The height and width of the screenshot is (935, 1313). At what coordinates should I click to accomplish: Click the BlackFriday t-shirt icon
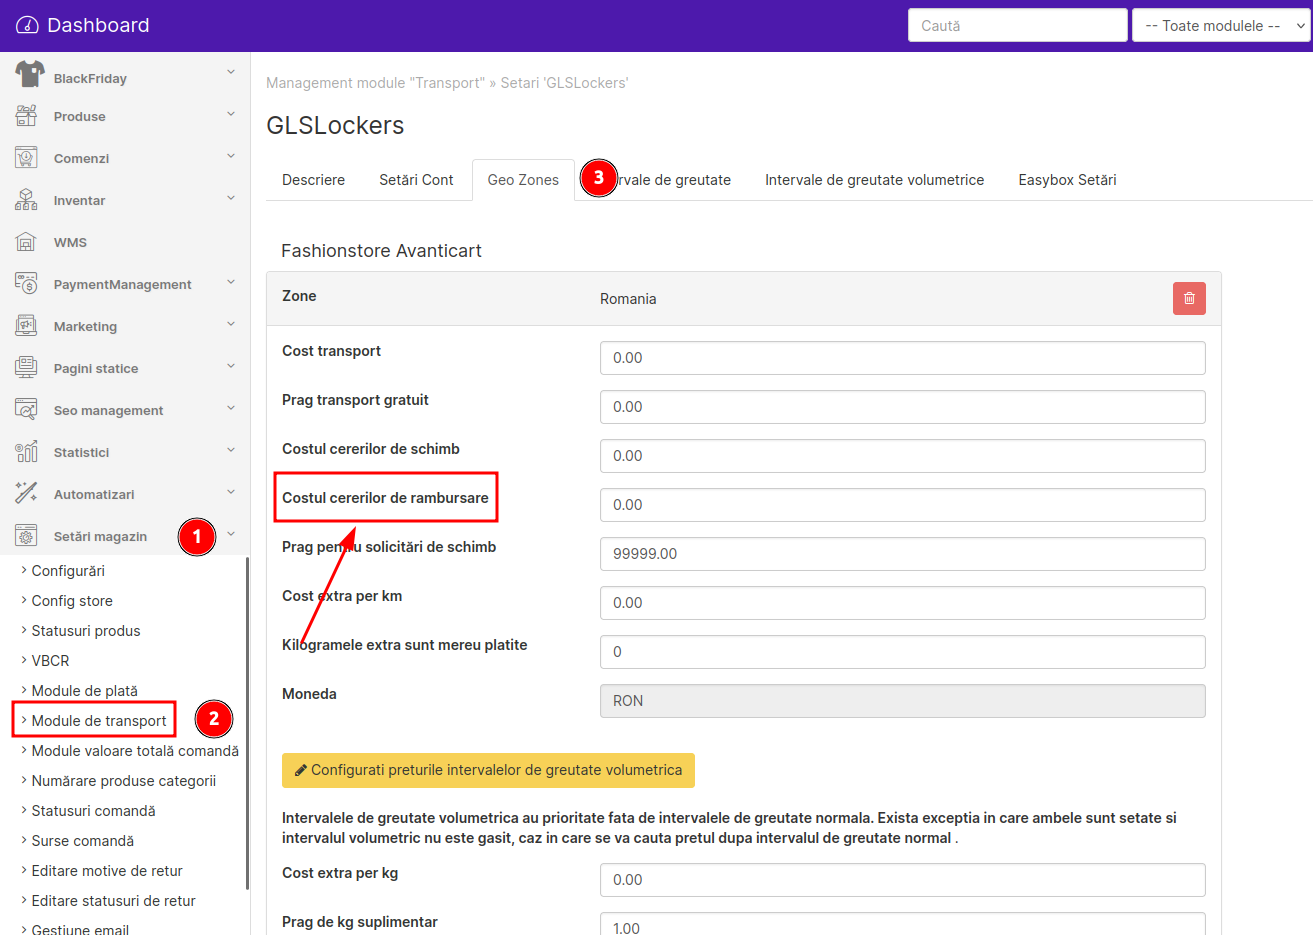click(x=29, y=74)
